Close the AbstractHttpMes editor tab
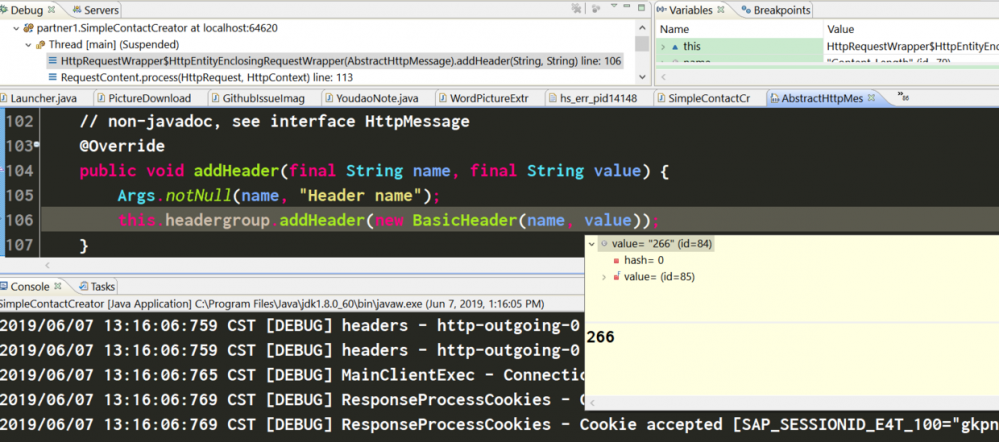The width and height of the screenshot is (999, 442). coord(871,98)
